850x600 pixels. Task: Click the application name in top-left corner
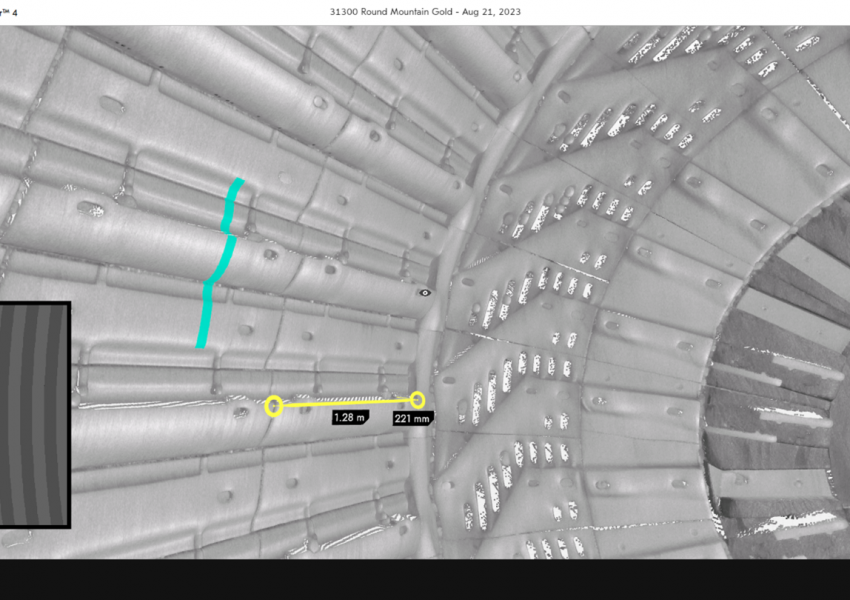pos(10,11)
